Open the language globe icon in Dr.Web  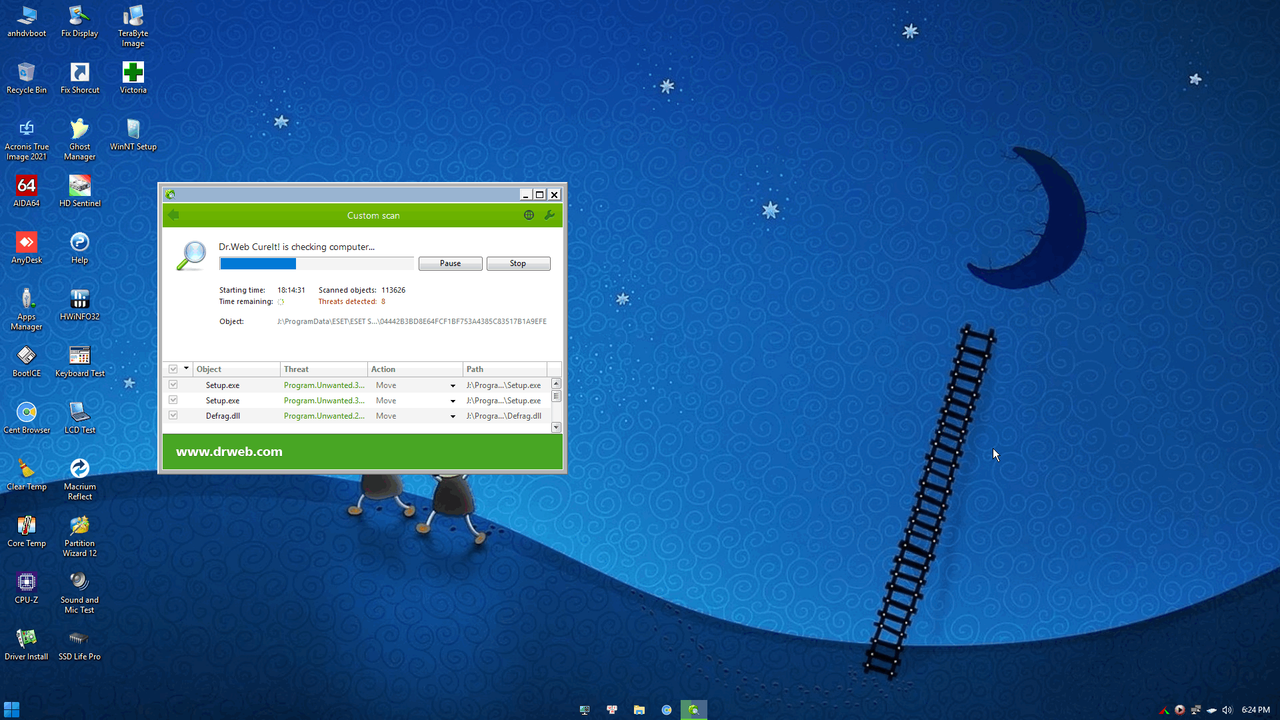pos(529,215)
